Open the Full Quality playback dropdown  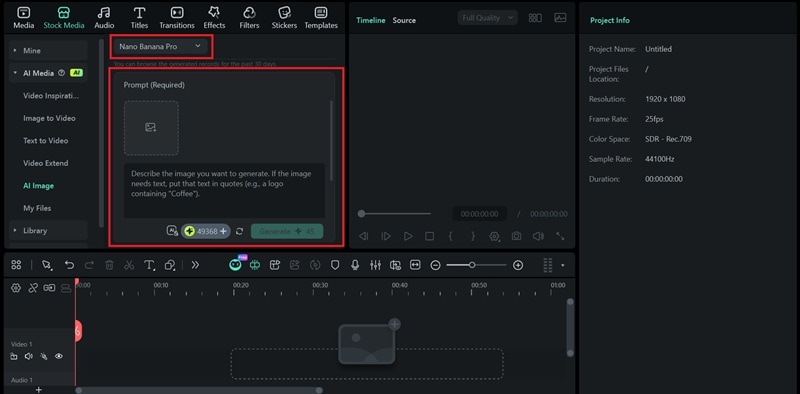pos(488,18)
